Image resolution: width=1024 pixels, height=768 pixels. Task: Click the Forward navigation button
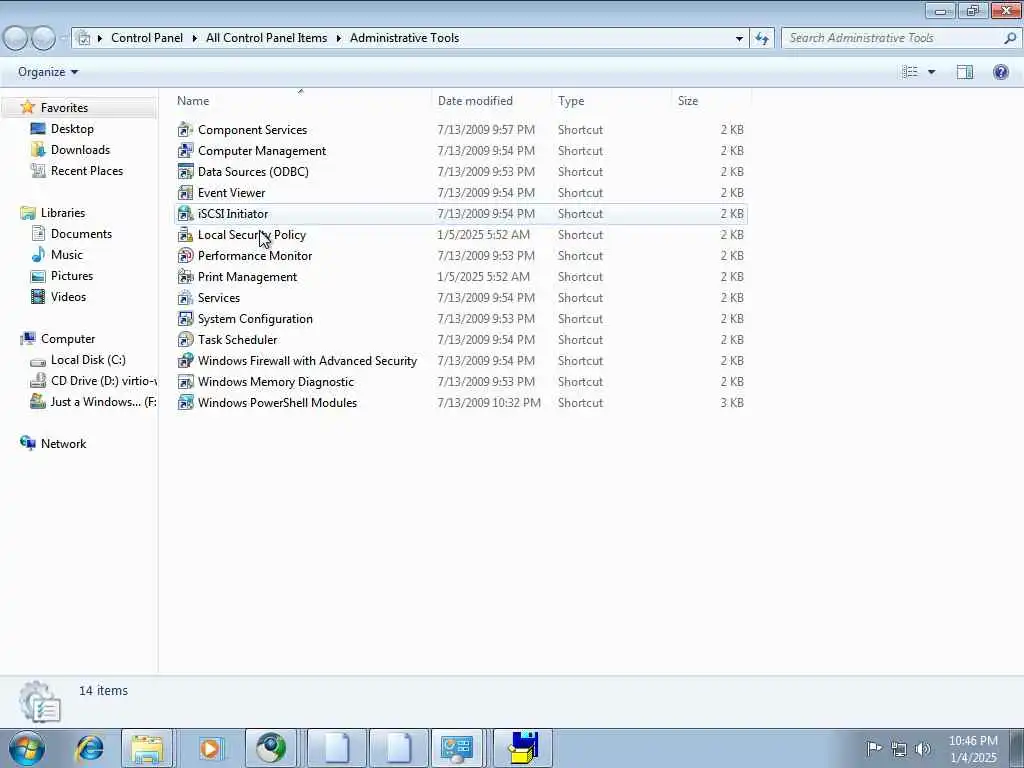44,39
